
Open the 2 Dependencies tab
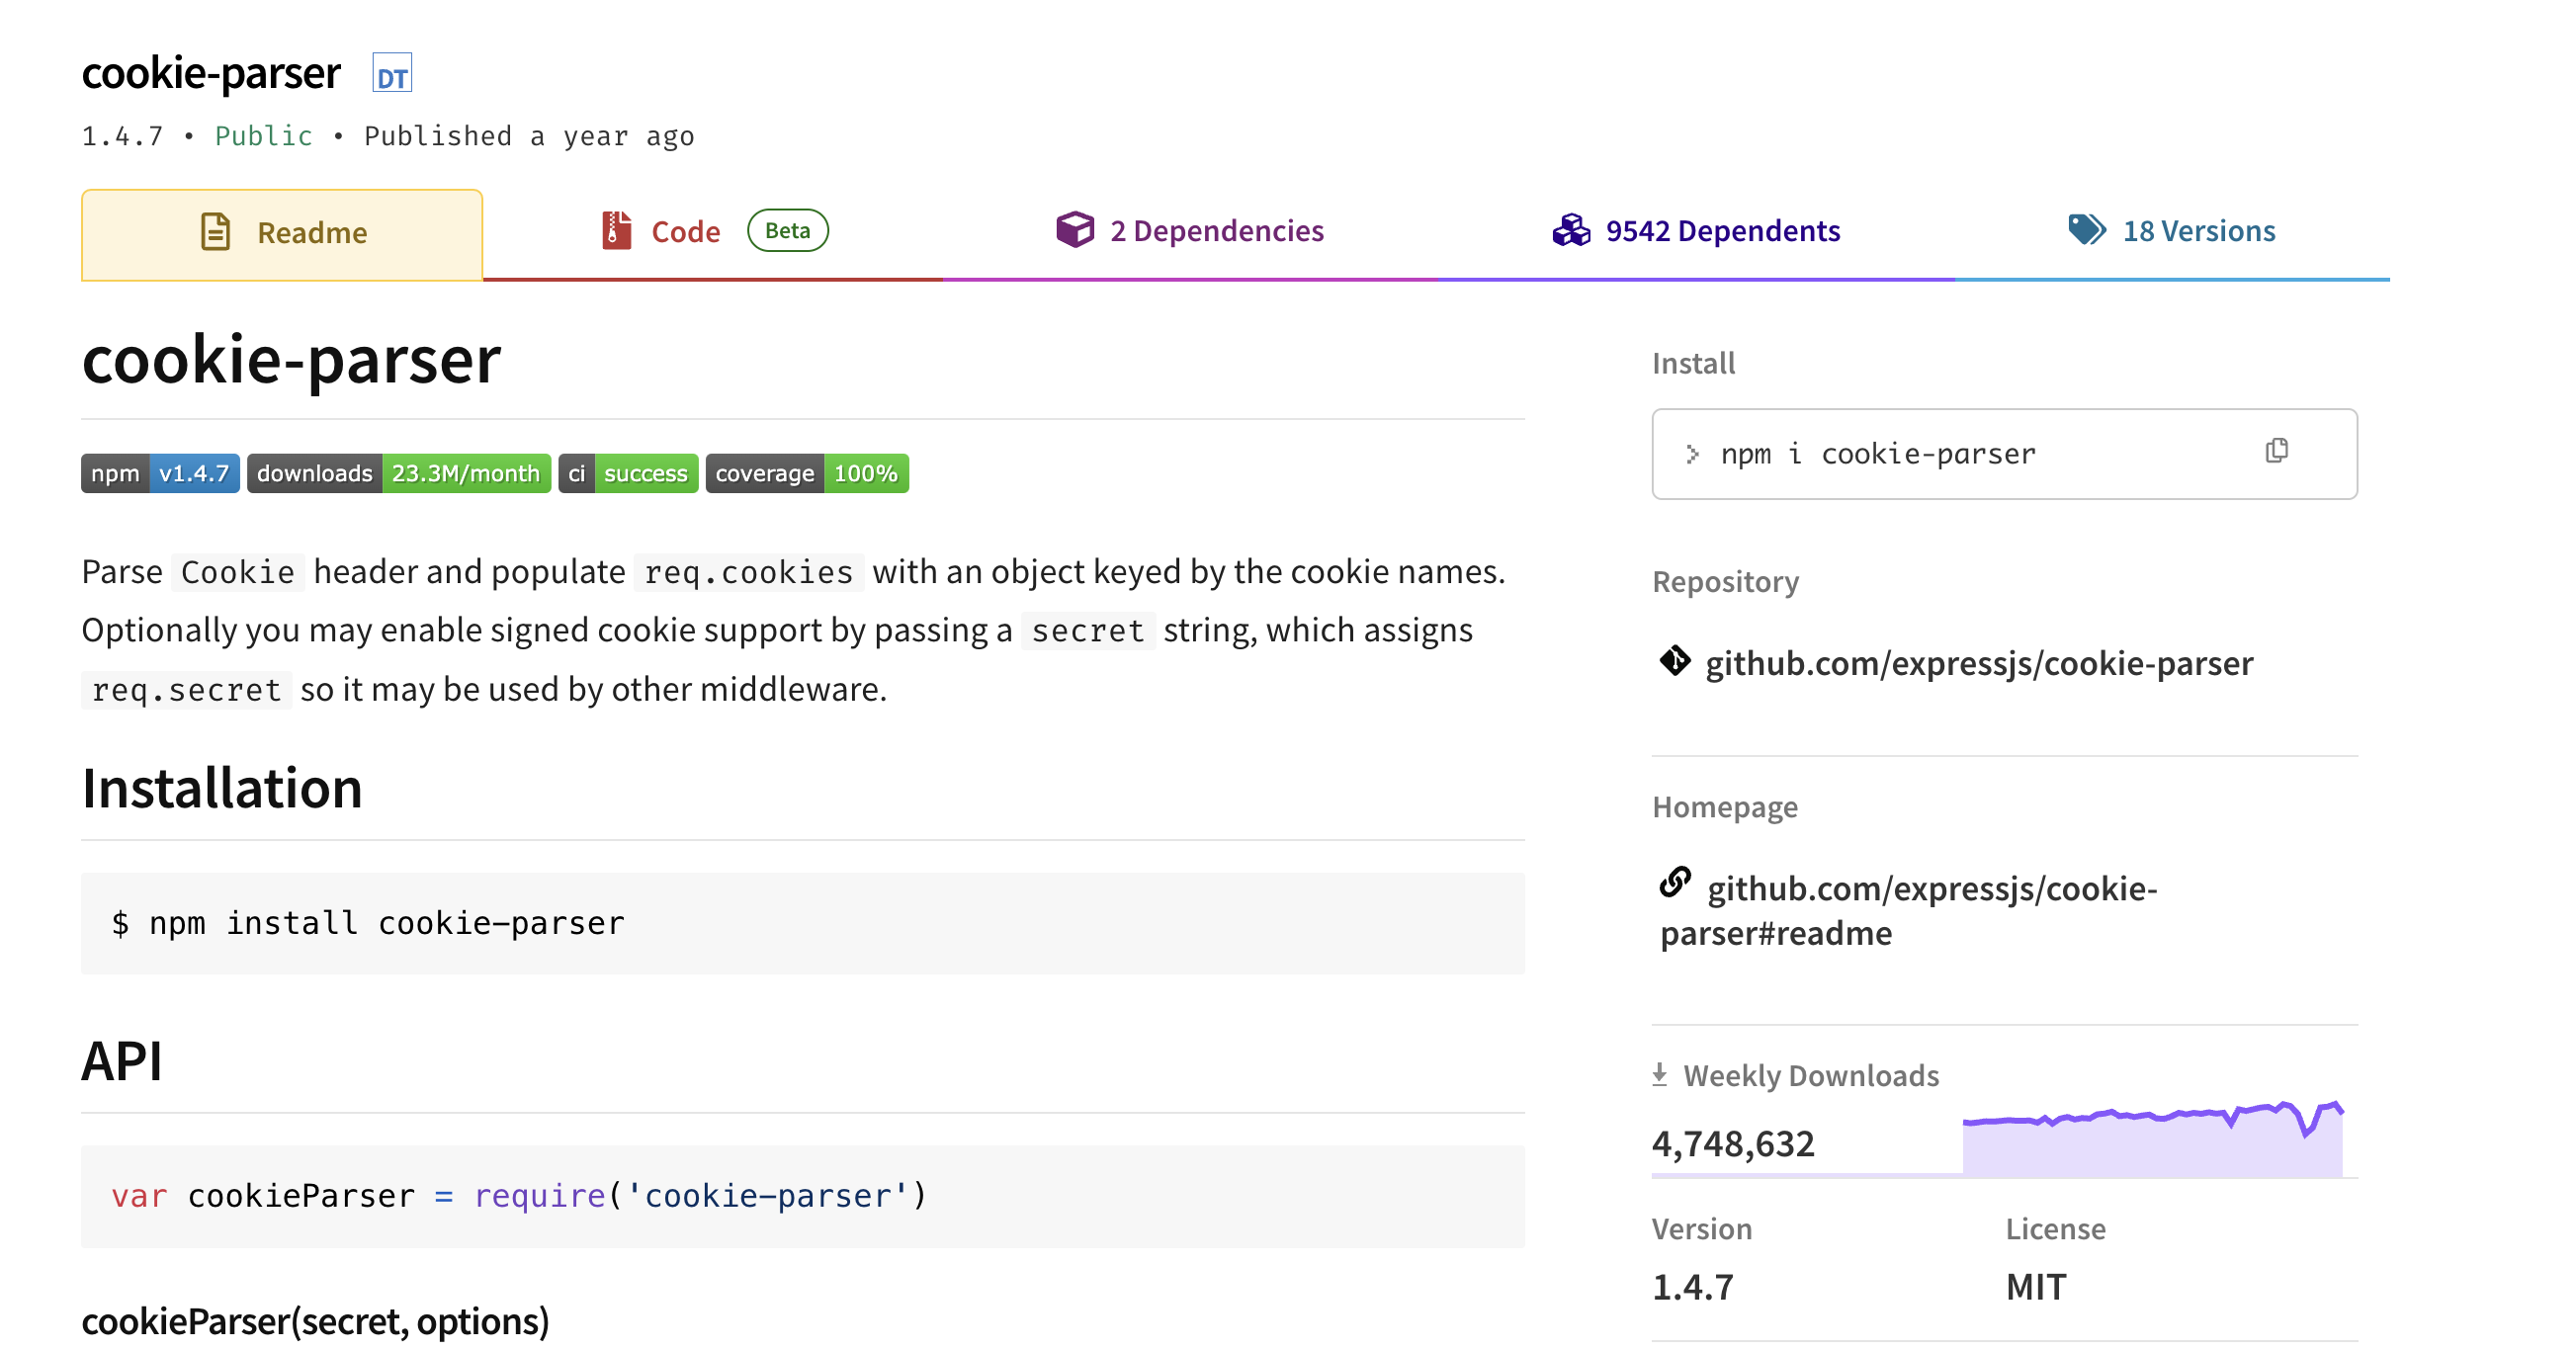pos(1216,231)
